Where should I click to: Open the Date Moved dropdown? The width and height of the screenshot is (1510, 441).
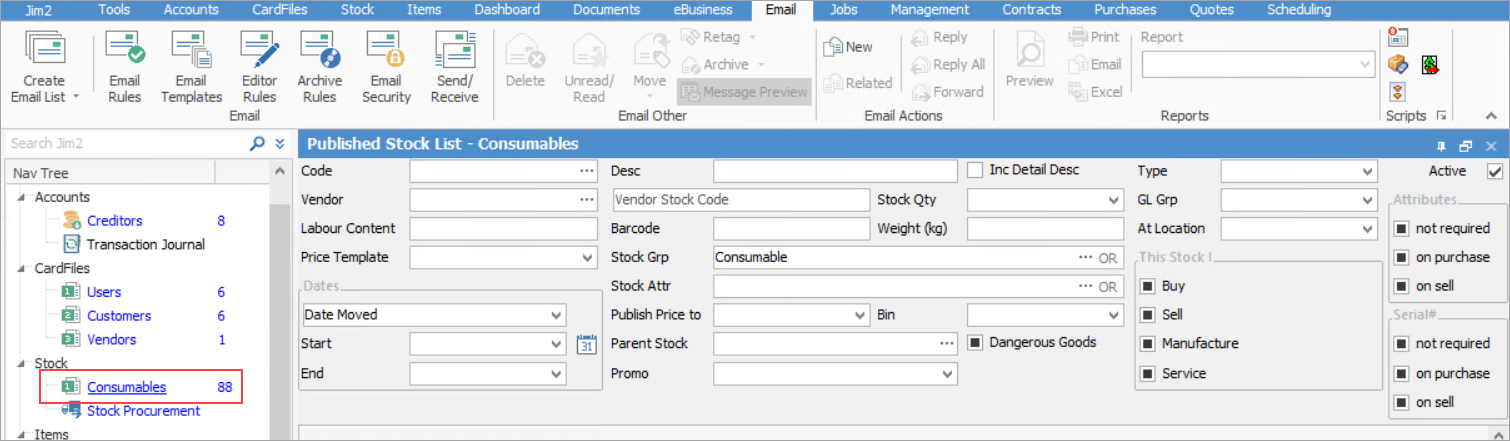[x=556, y=315]
